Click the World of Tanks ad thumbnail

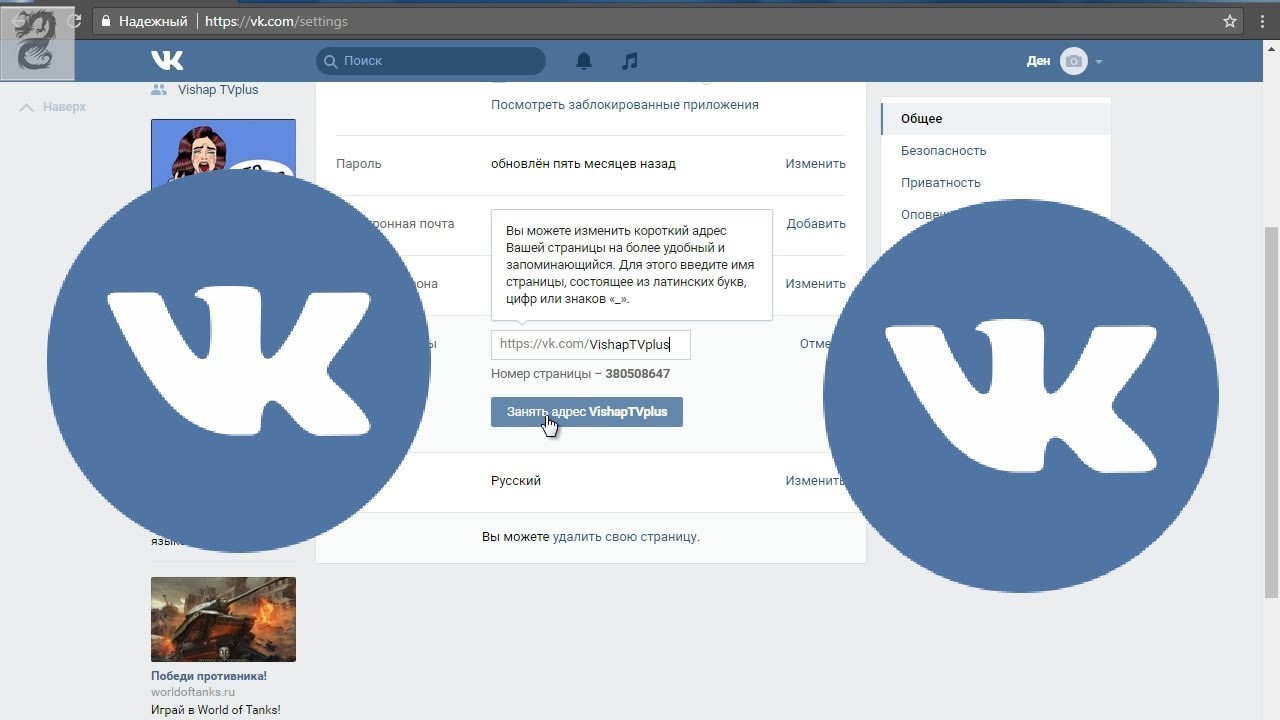point(223,619)
